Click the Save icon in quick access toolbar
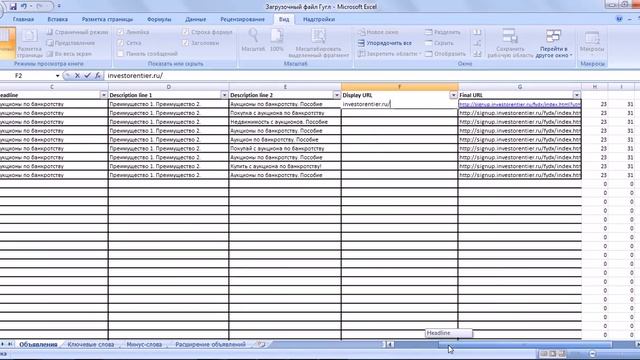The width and height of the screenshot is (640, 360). click(13, 6)
